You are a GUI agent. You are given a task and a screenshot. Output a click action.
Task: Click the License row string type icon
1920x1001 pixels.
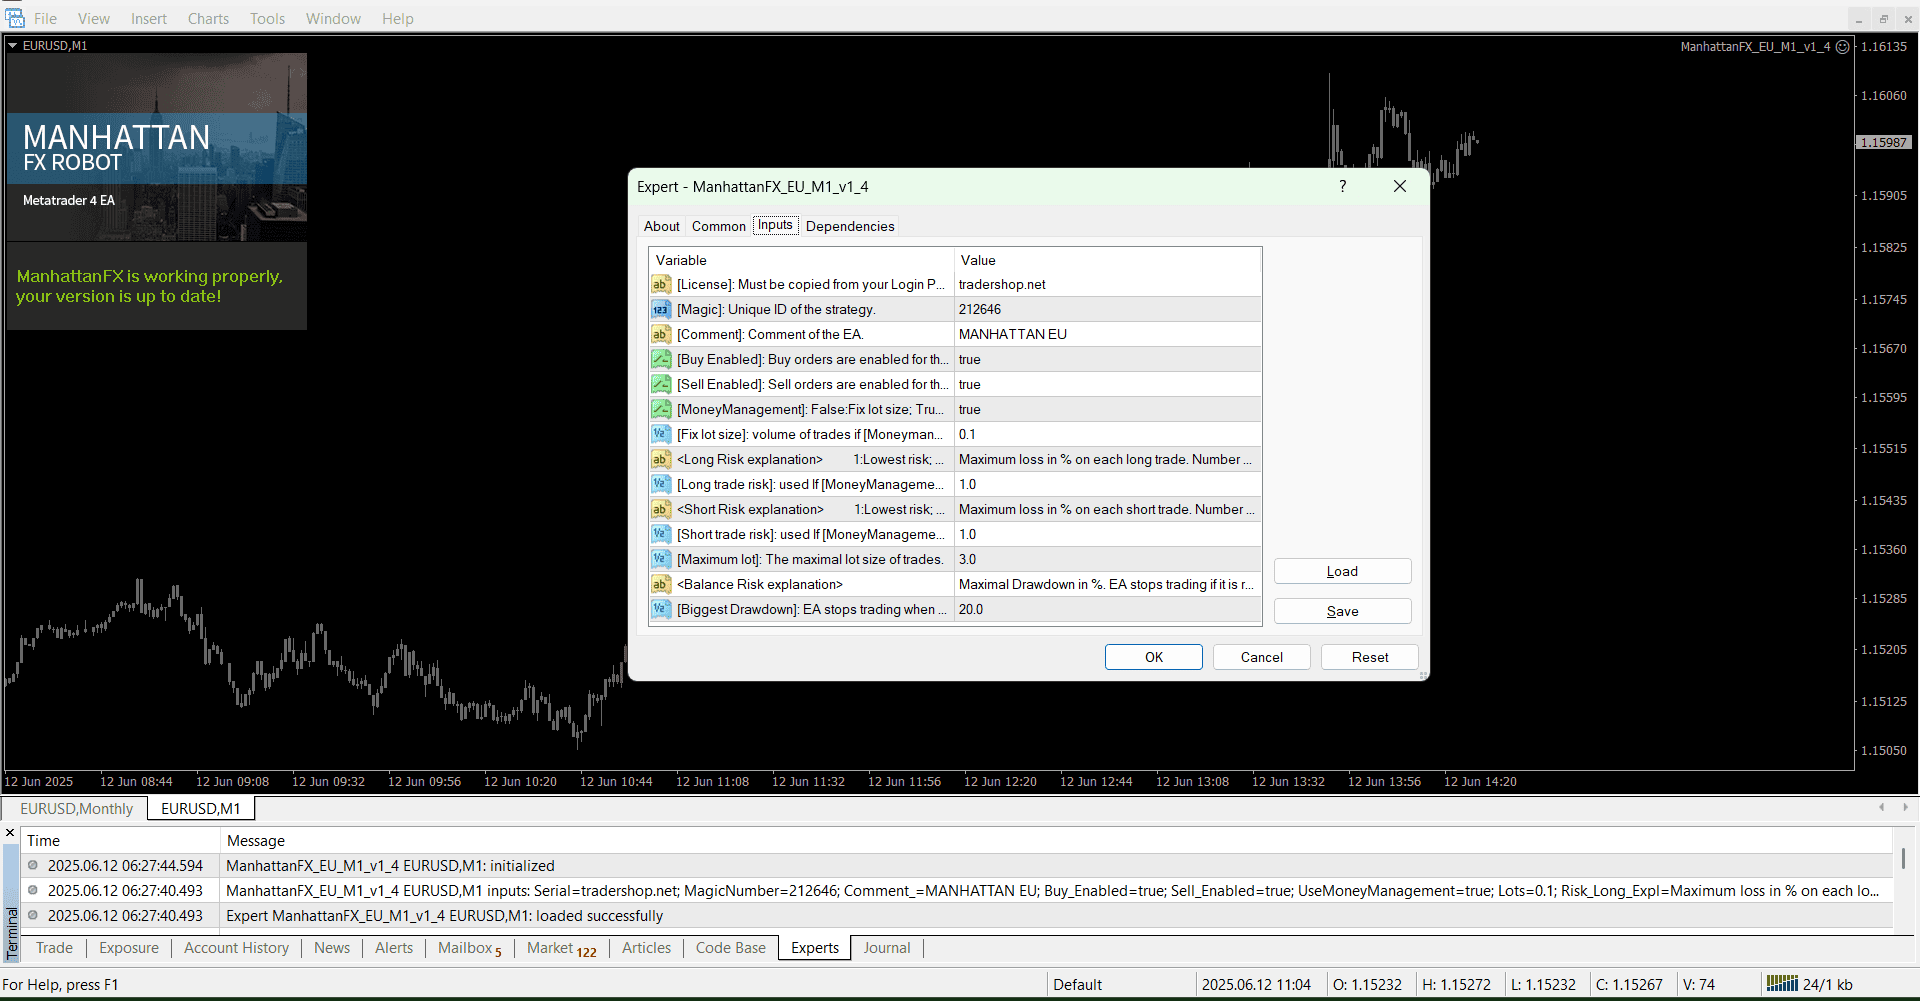coord(661,284)
